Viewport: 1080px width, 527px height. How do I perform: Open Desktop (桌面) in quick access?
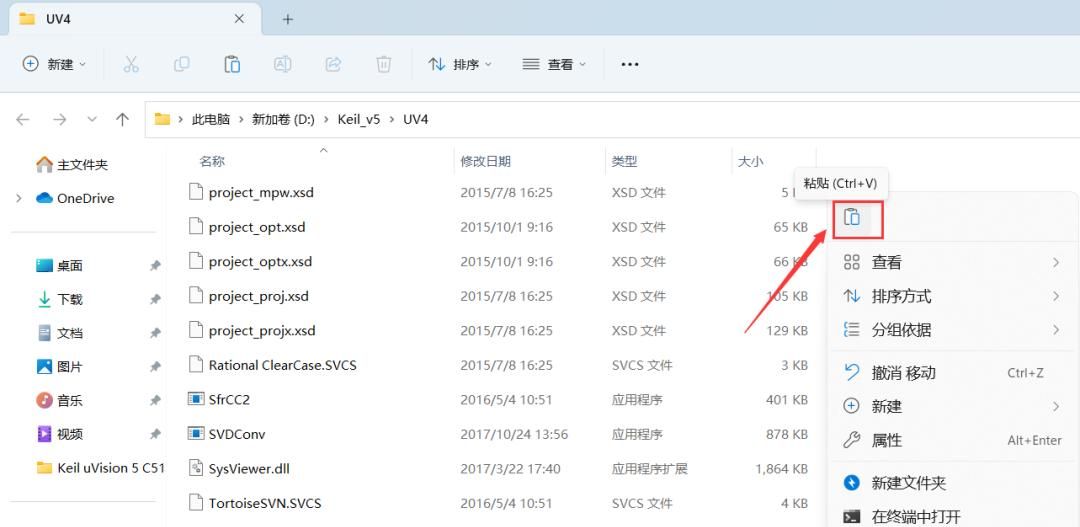(x=59, y=265)
